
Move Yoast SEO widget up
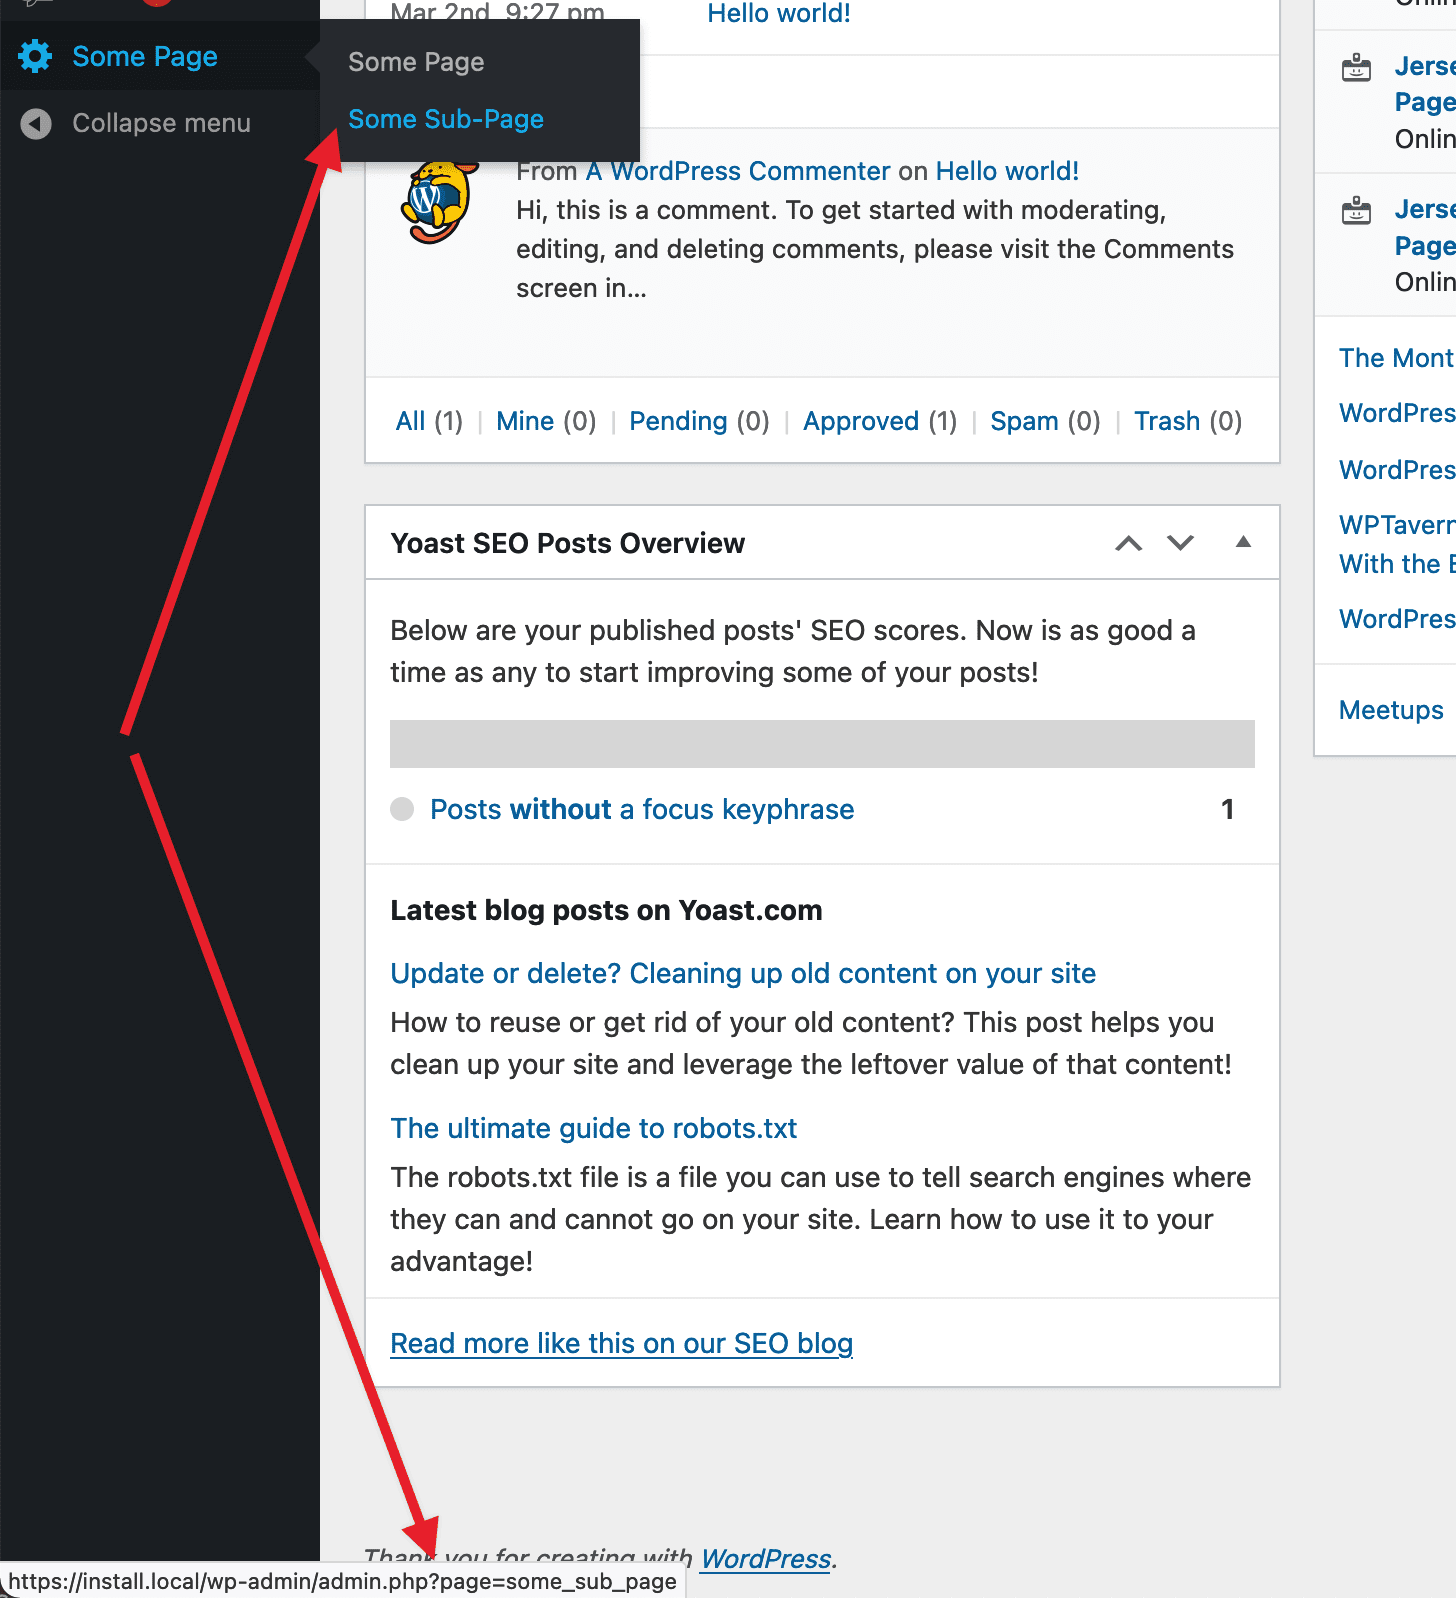(x=1129, y=543)
